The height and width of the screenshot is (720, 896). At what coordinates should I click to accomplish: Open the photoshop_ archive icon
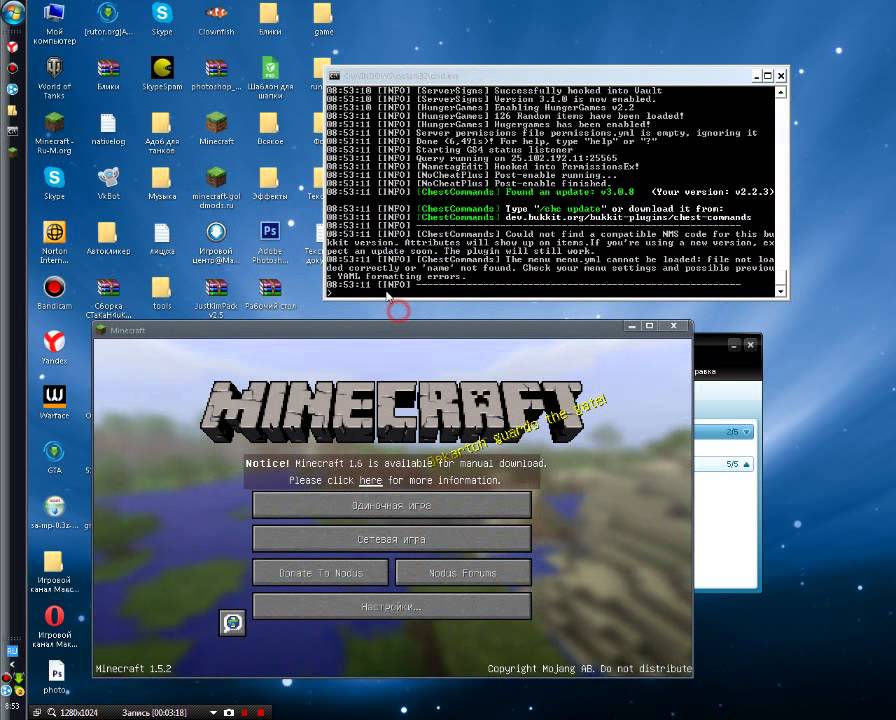[x=216, y=74]
